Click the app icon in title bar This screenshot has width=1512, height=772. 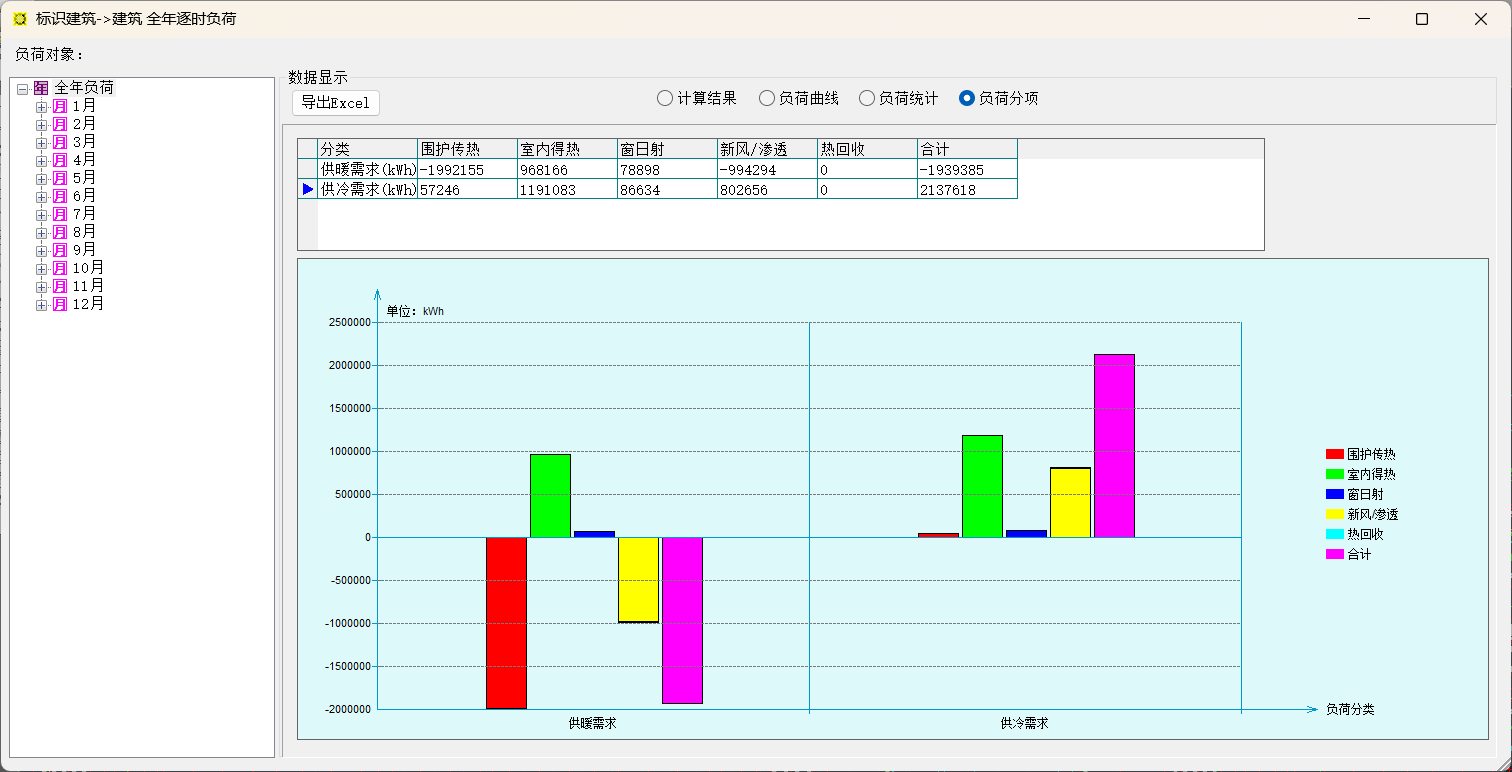click(x=20, y=19)
